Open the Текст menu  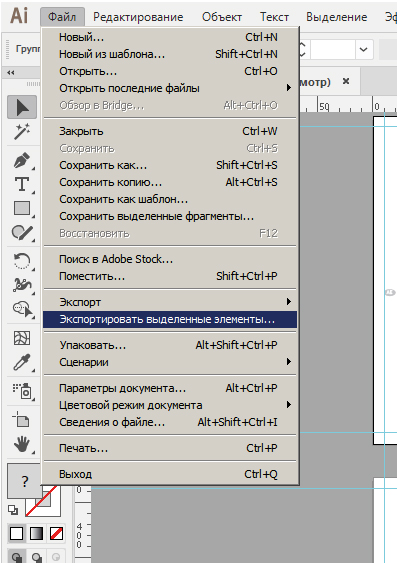tap(274, 17)
